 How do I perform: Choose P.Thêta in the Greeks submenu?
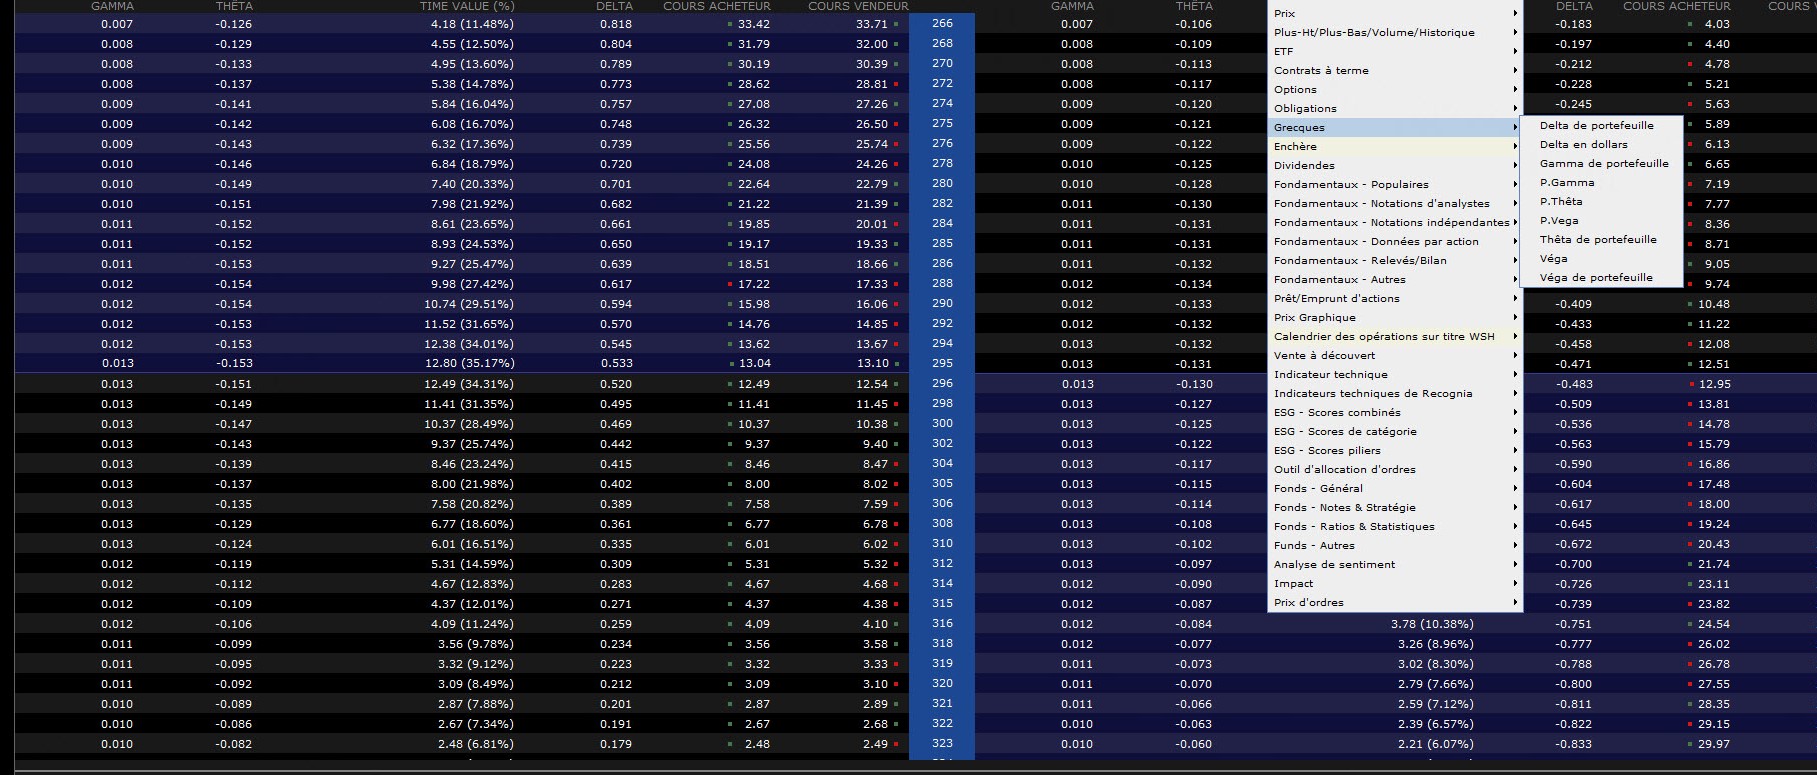[x=1561, y=201]
